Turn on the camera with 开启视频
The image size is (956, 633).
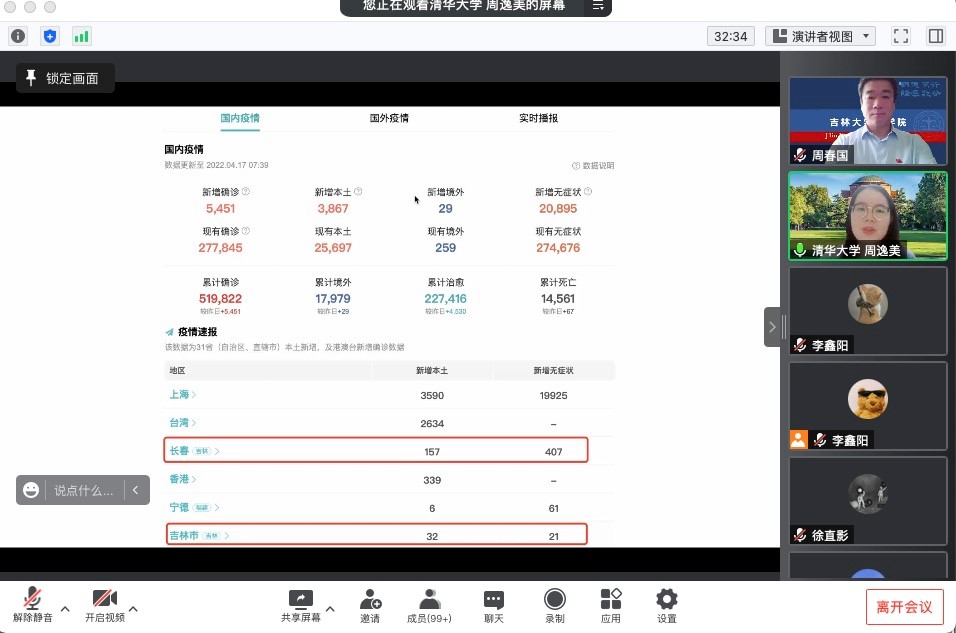pyautogui.click(x=105, y=606)
